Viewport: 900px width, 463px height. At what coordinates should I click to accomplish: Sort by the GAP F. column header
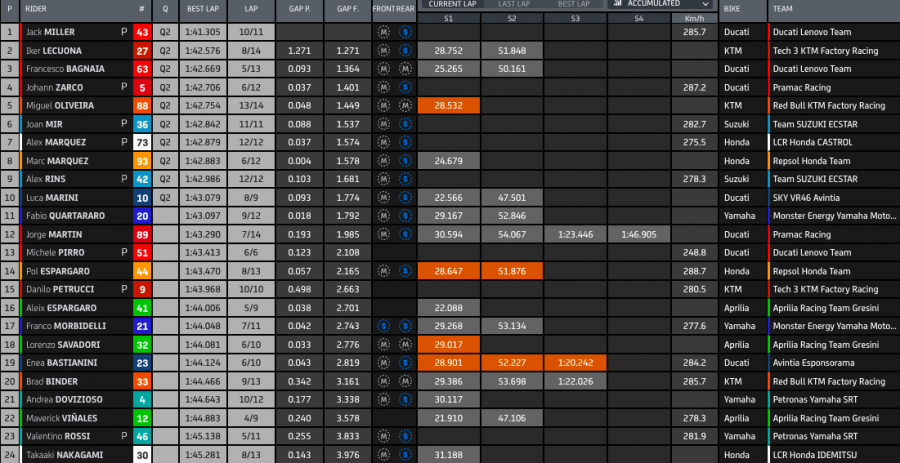[347, 10]
